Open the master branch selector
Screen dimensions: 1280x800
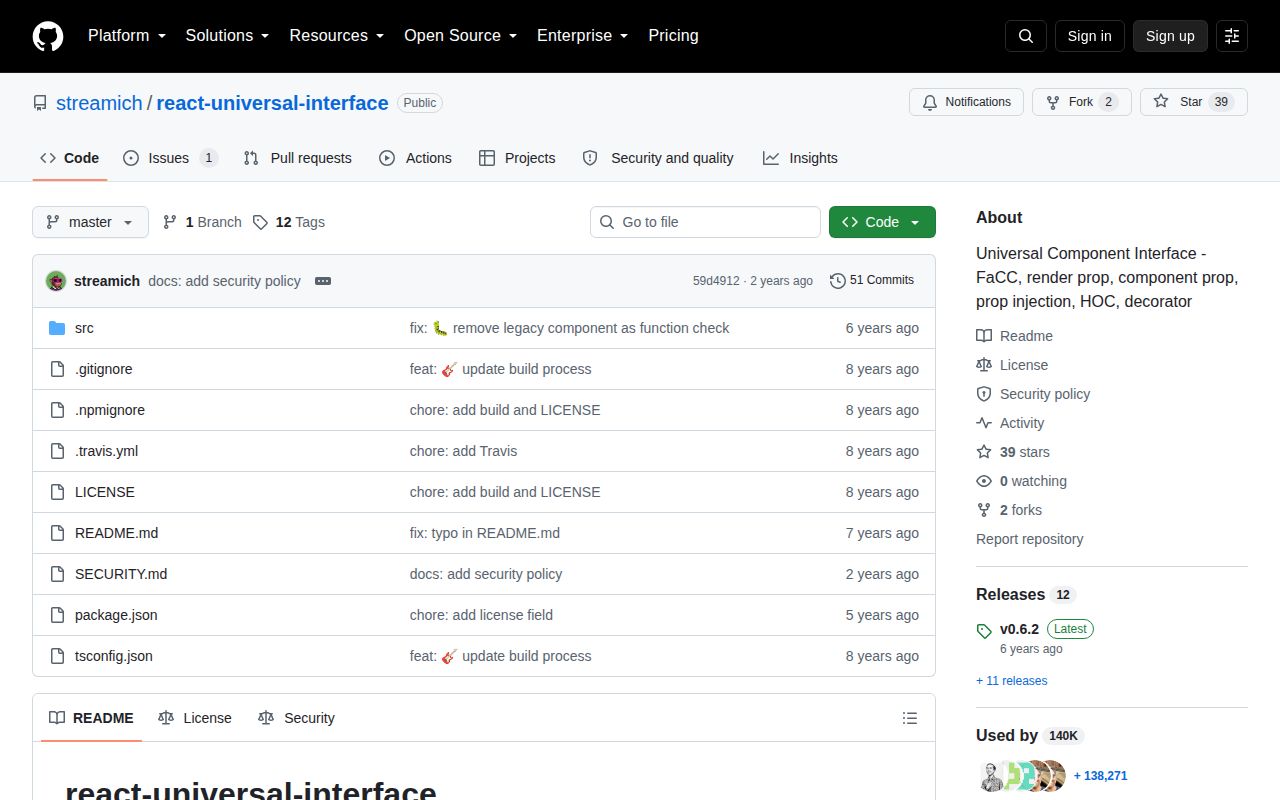pyautogui.click(x=90, y=222)
